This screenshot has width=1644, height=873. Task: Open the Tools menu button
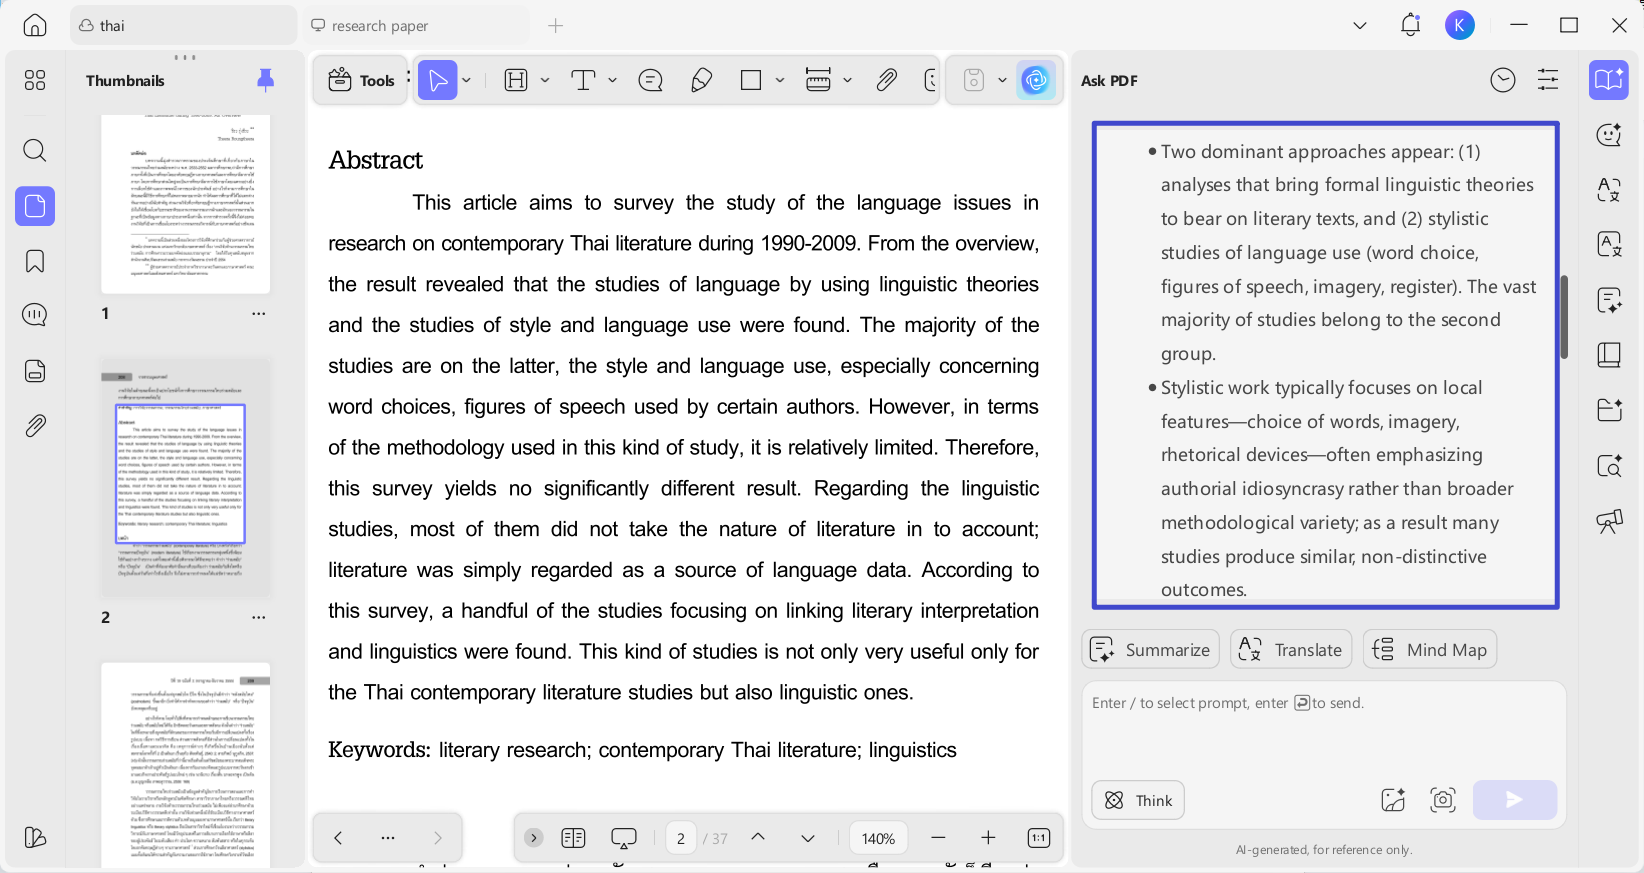[361, 80]
